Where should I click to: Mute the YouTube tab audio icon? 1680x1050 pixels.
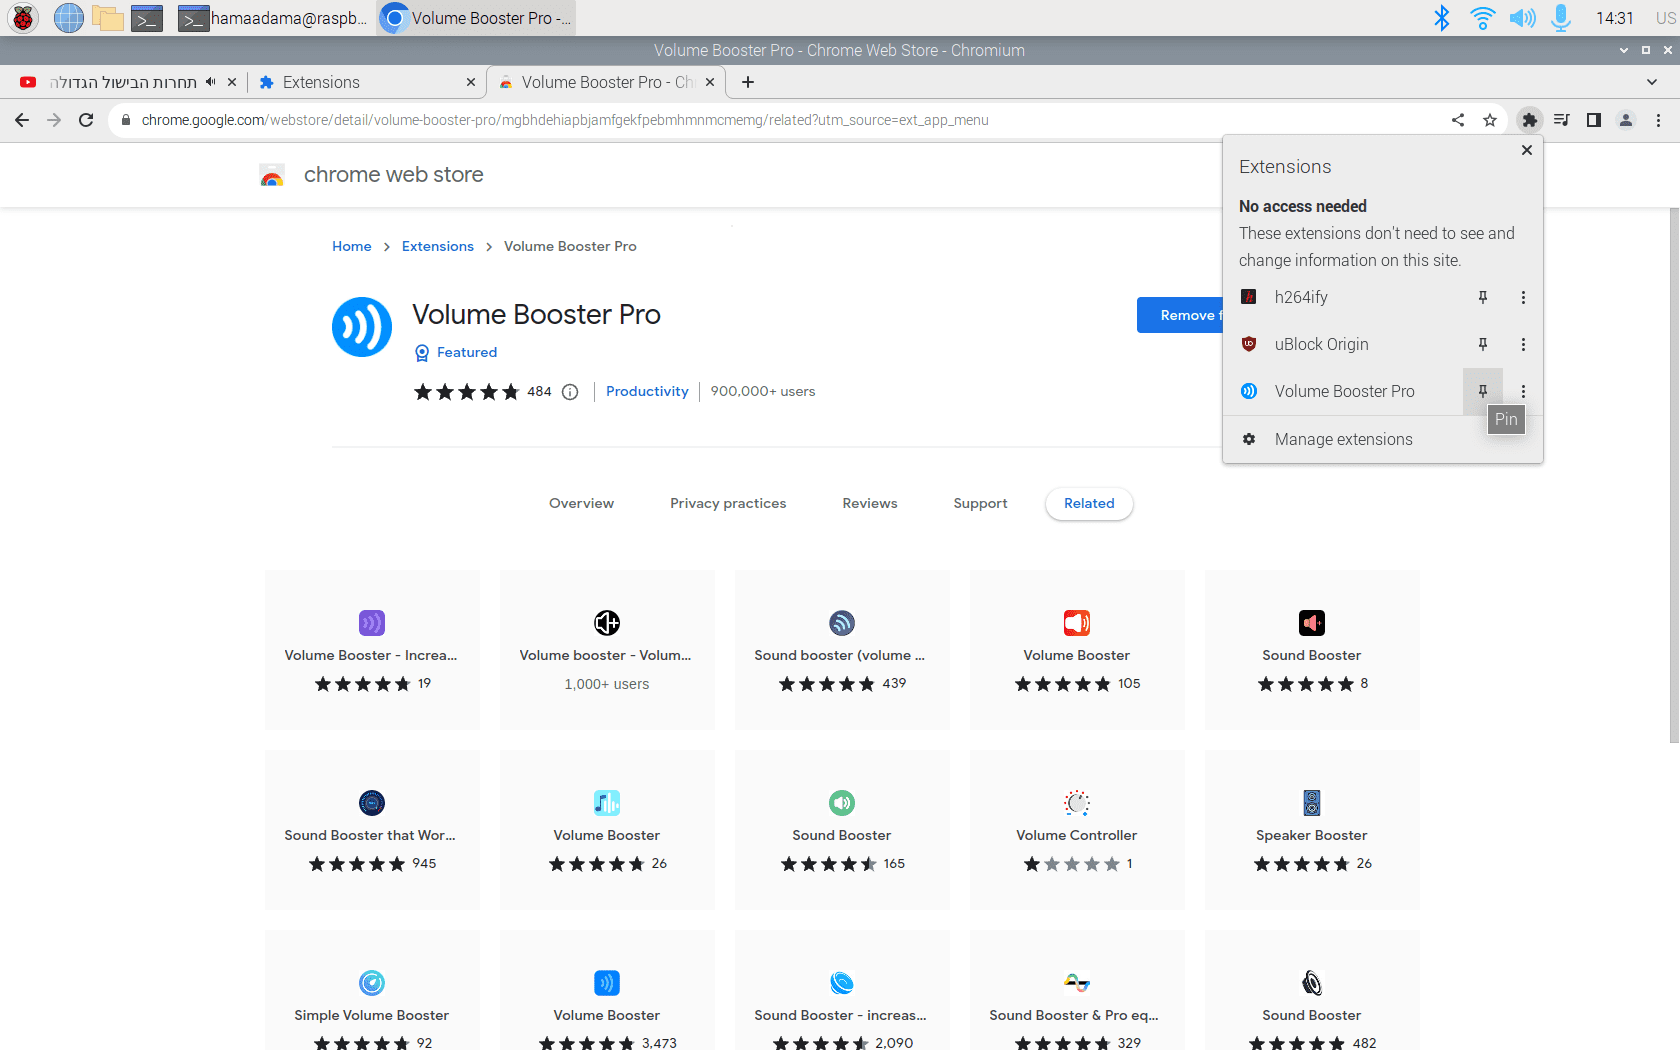pos(210,82)
